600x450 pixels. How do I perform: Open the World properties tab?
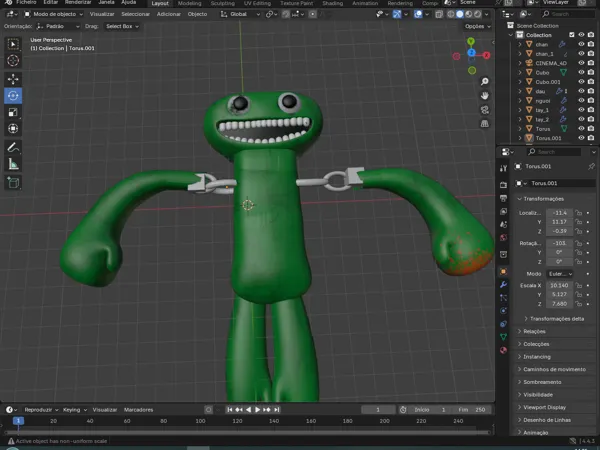[504, 238]
